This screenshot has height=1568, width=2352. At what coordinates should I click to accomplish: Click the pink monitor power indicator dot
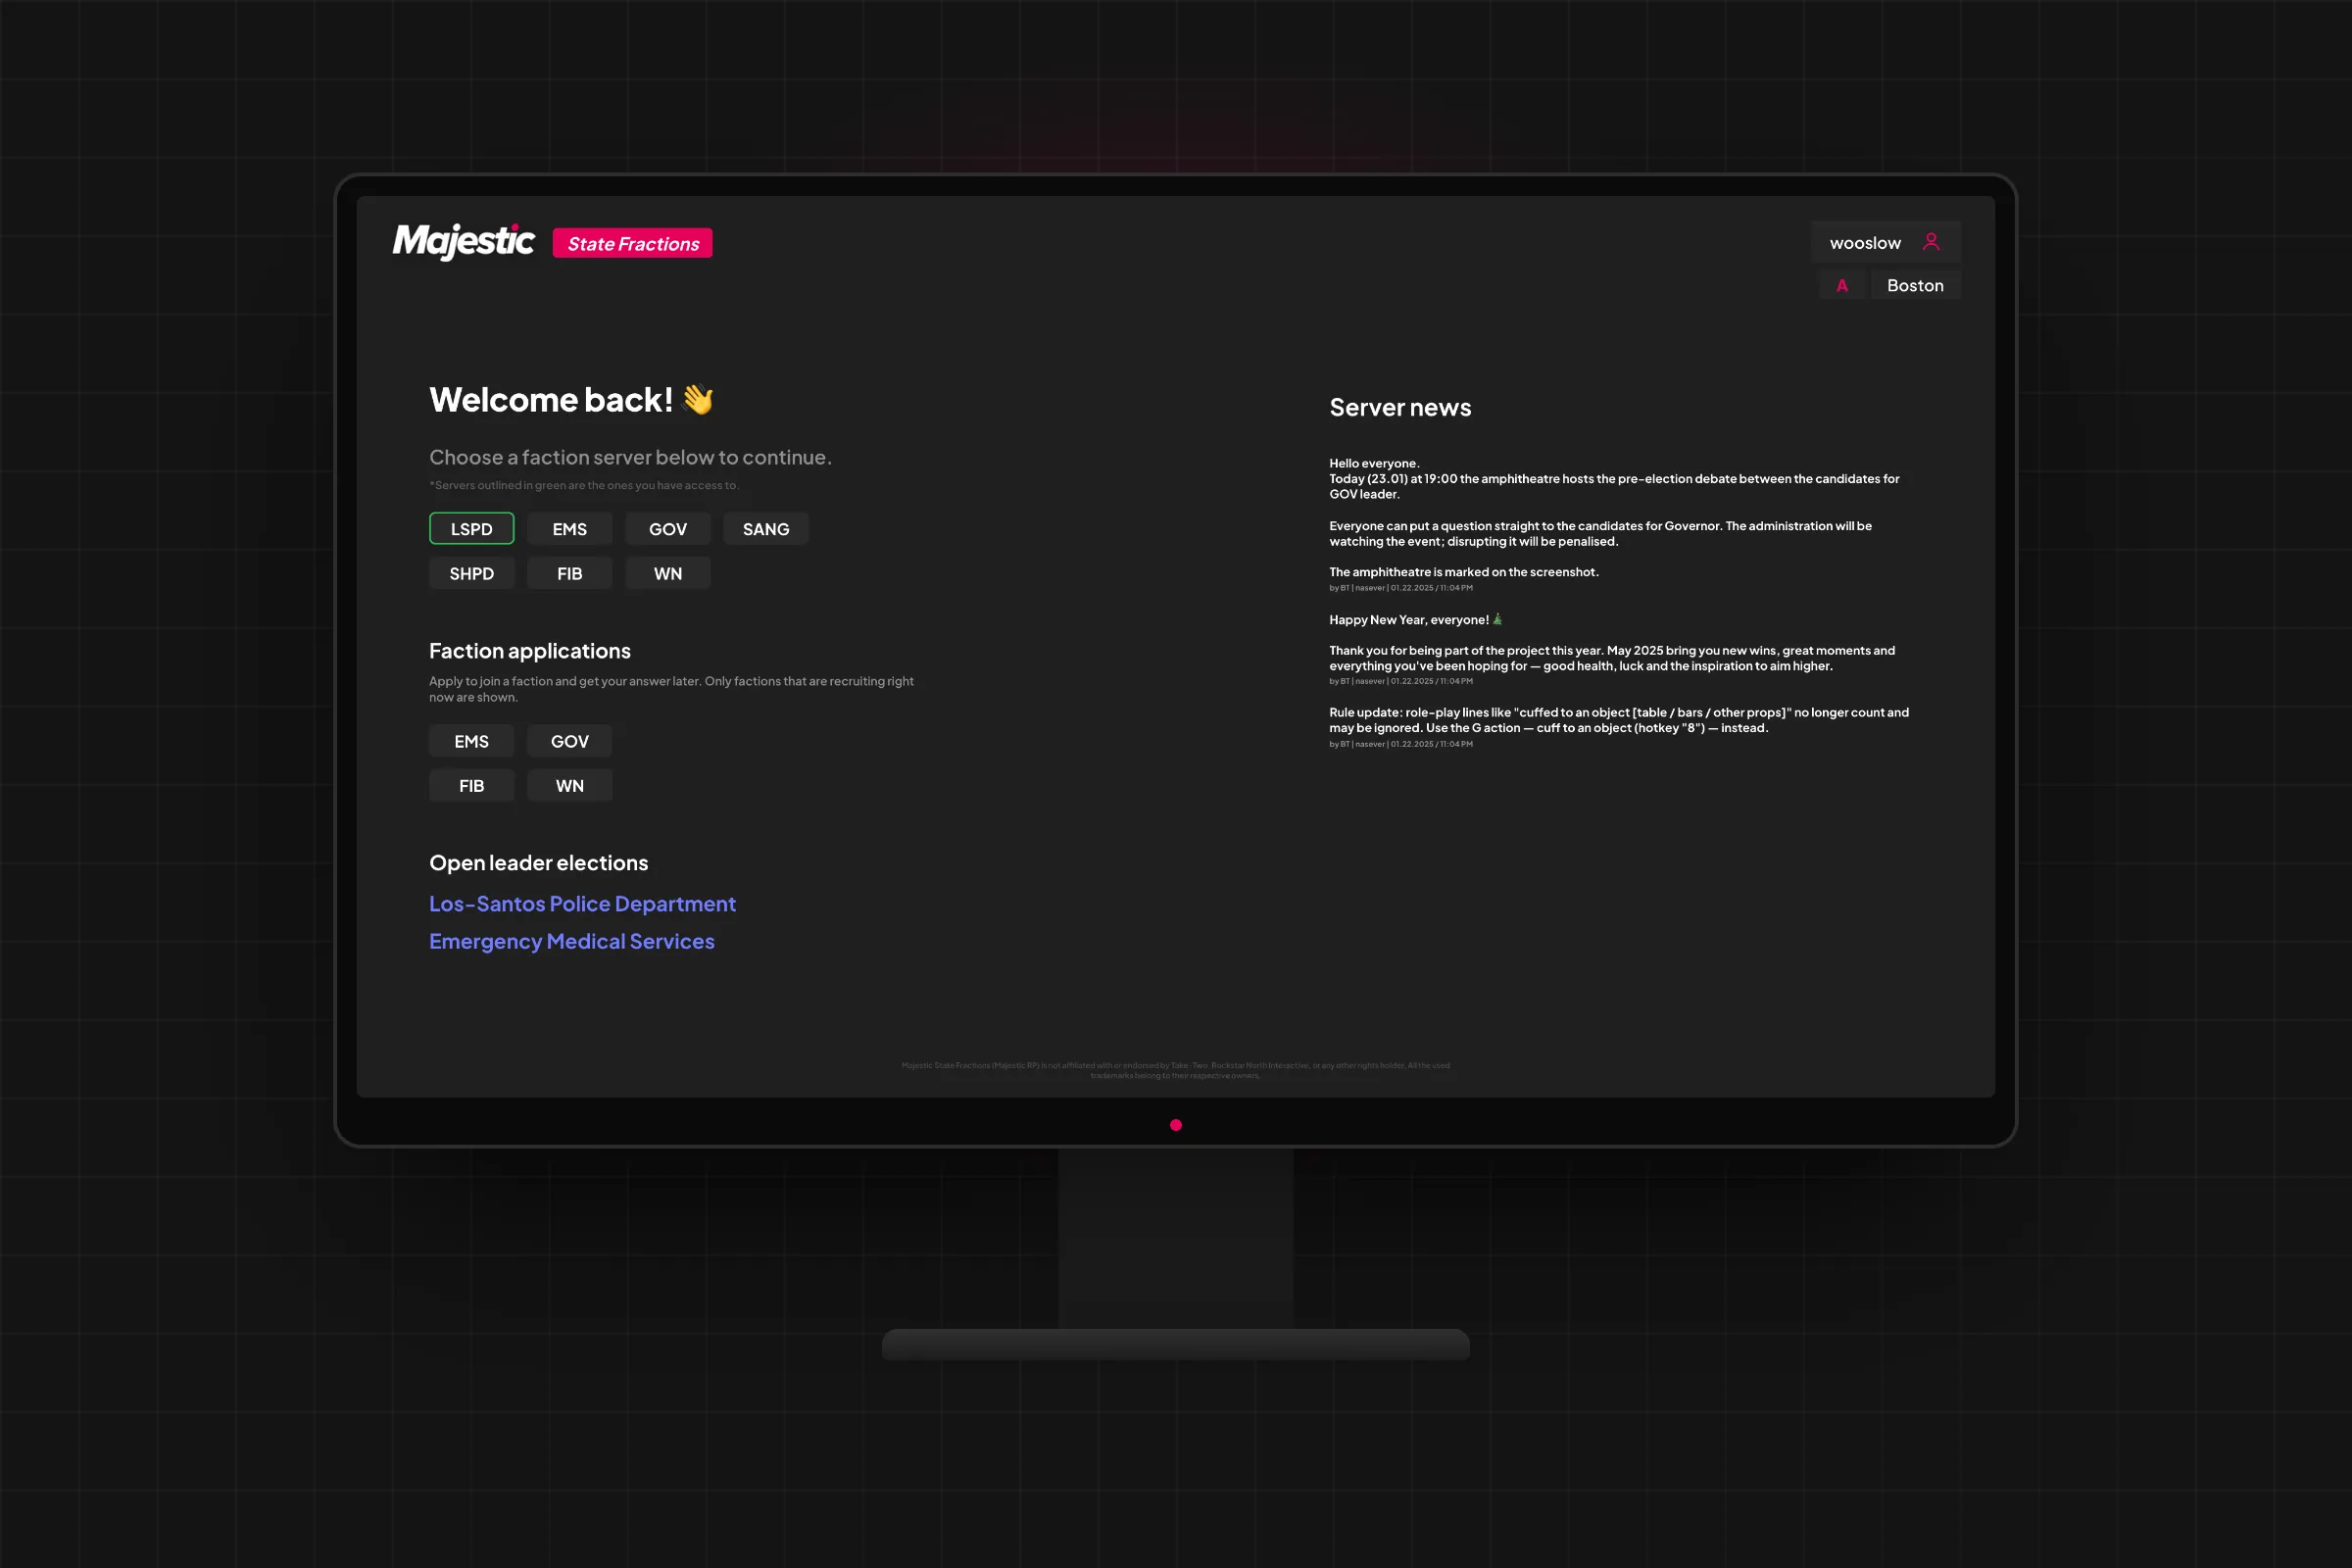pyautogui.click(x=1176, y=1125)
